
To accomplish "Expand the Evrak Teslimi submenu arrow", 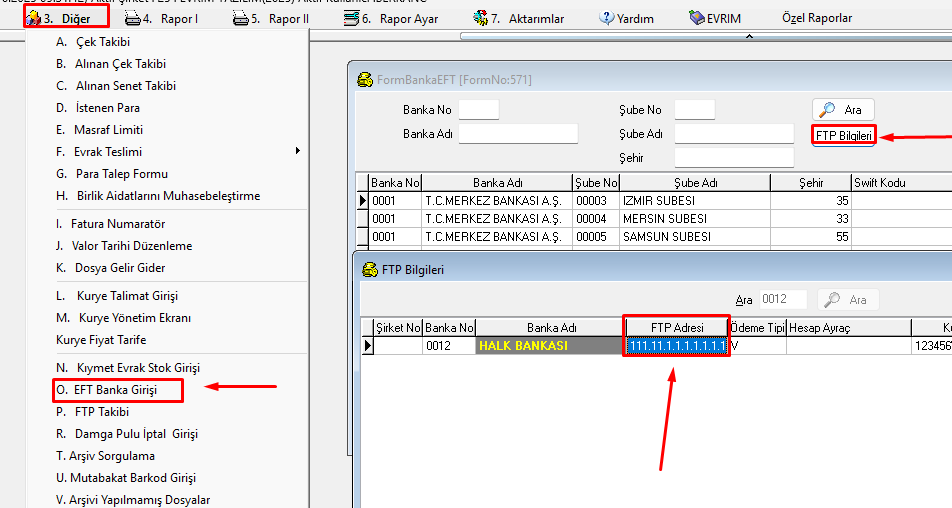I will coord(297,152).
